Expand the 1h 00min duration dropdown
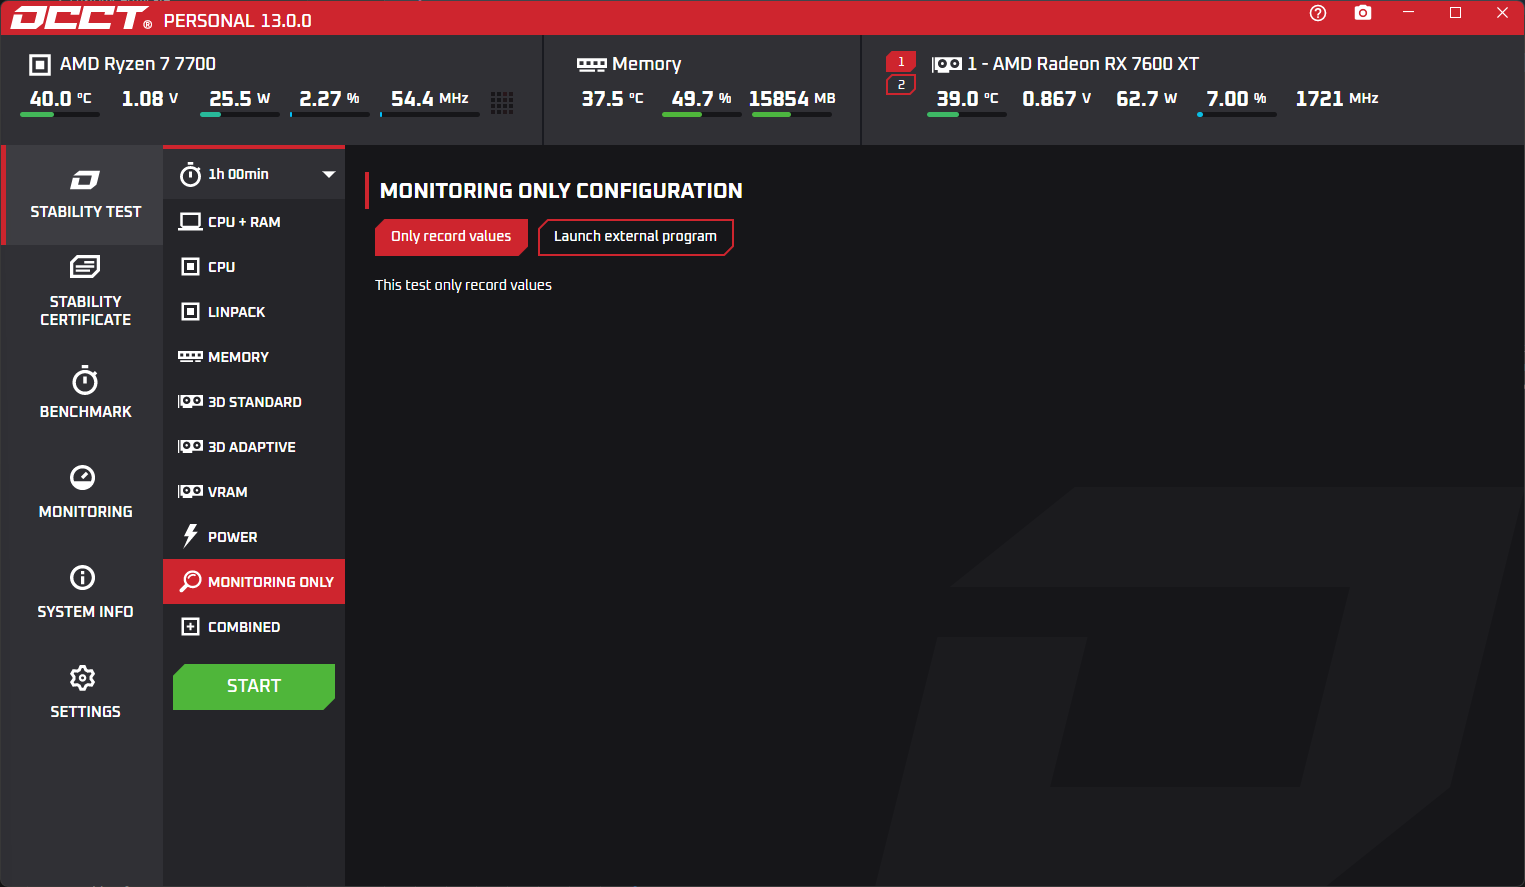 pyautogui.click(x=254, y=174)
